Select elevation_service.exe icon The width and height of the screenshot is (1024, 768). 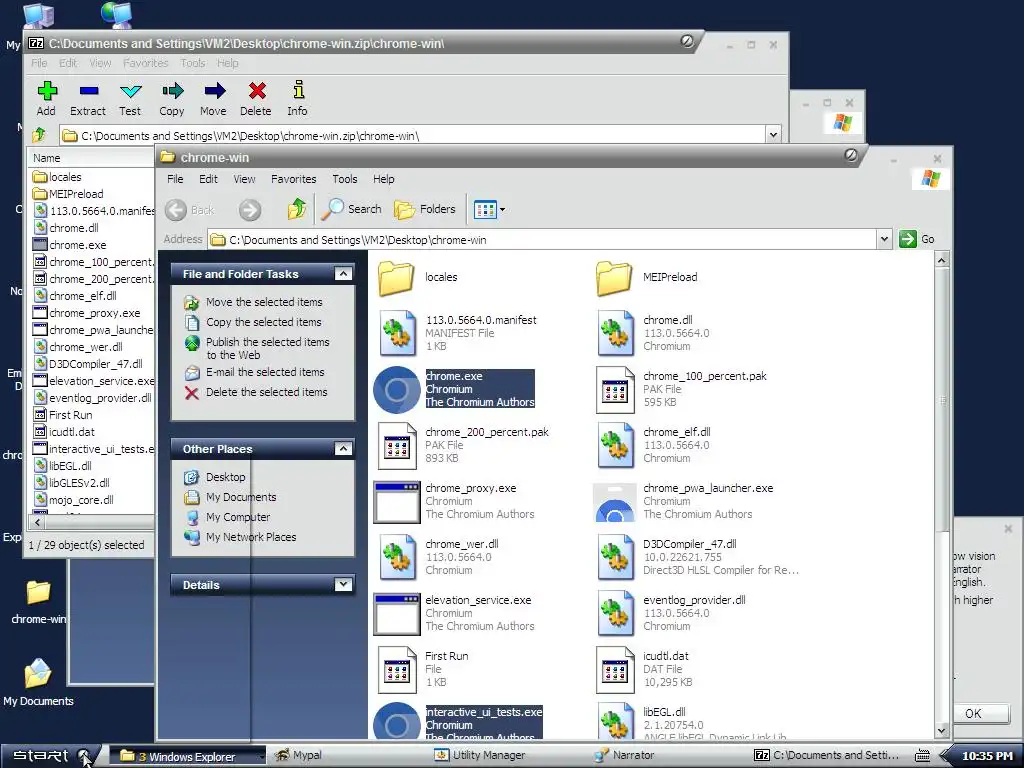(x=396, y=614)
